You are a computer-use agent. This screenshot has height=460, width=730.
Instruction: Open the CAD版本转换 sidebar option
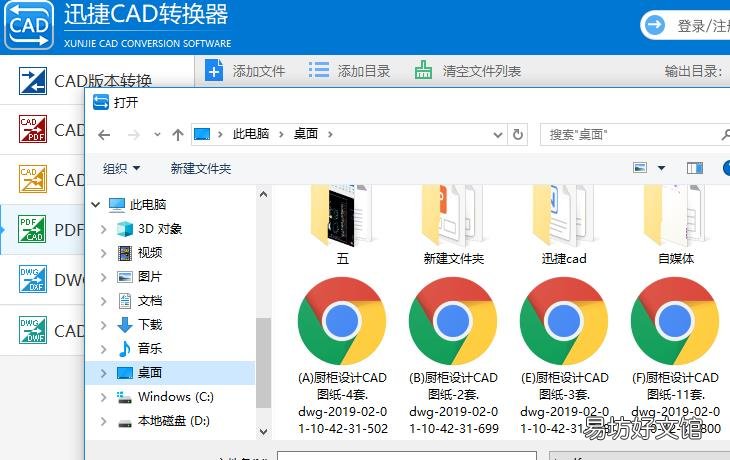[x=97, y=81]
